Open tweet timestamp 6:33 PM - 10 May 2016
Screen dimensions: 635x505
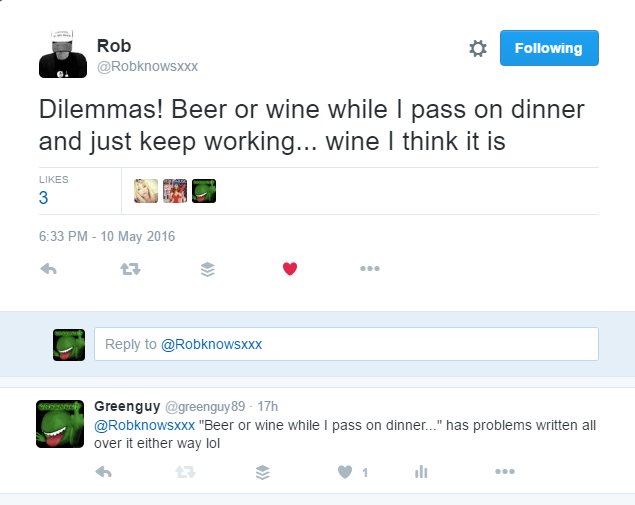(107, 236)
